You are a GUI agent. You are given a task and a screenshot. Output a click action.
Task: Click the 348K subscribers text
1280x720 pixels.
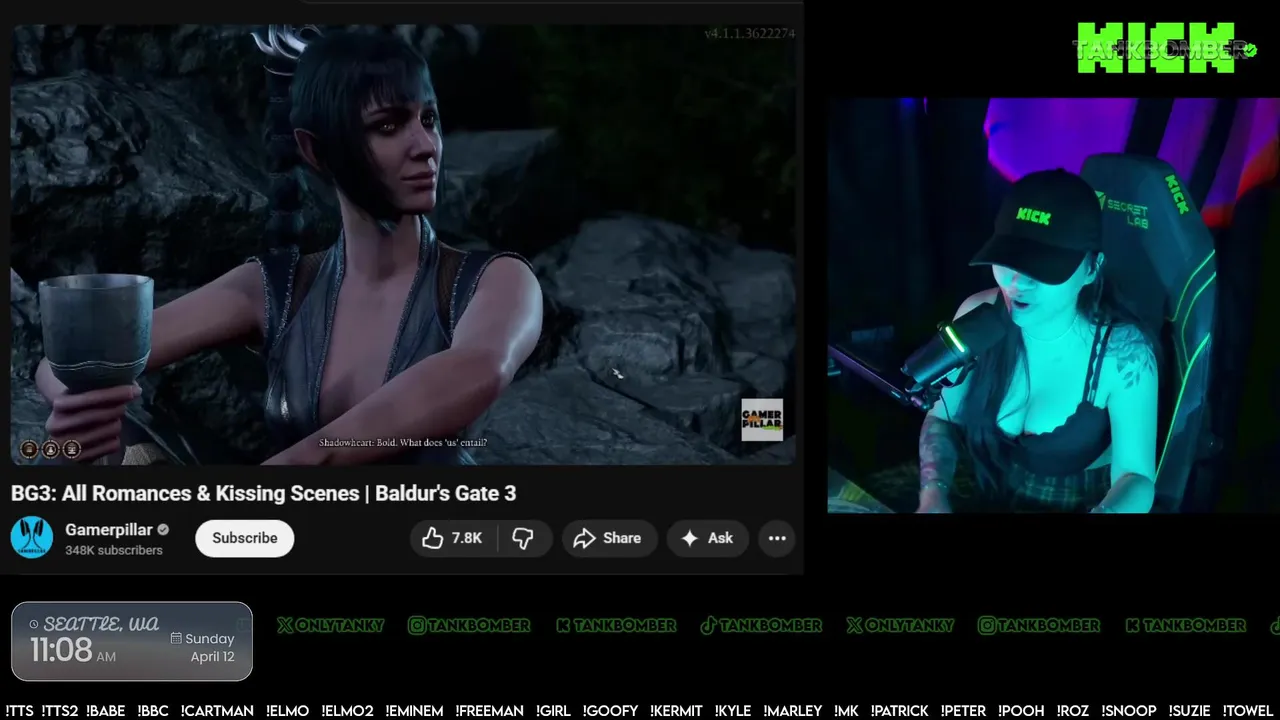114,550
